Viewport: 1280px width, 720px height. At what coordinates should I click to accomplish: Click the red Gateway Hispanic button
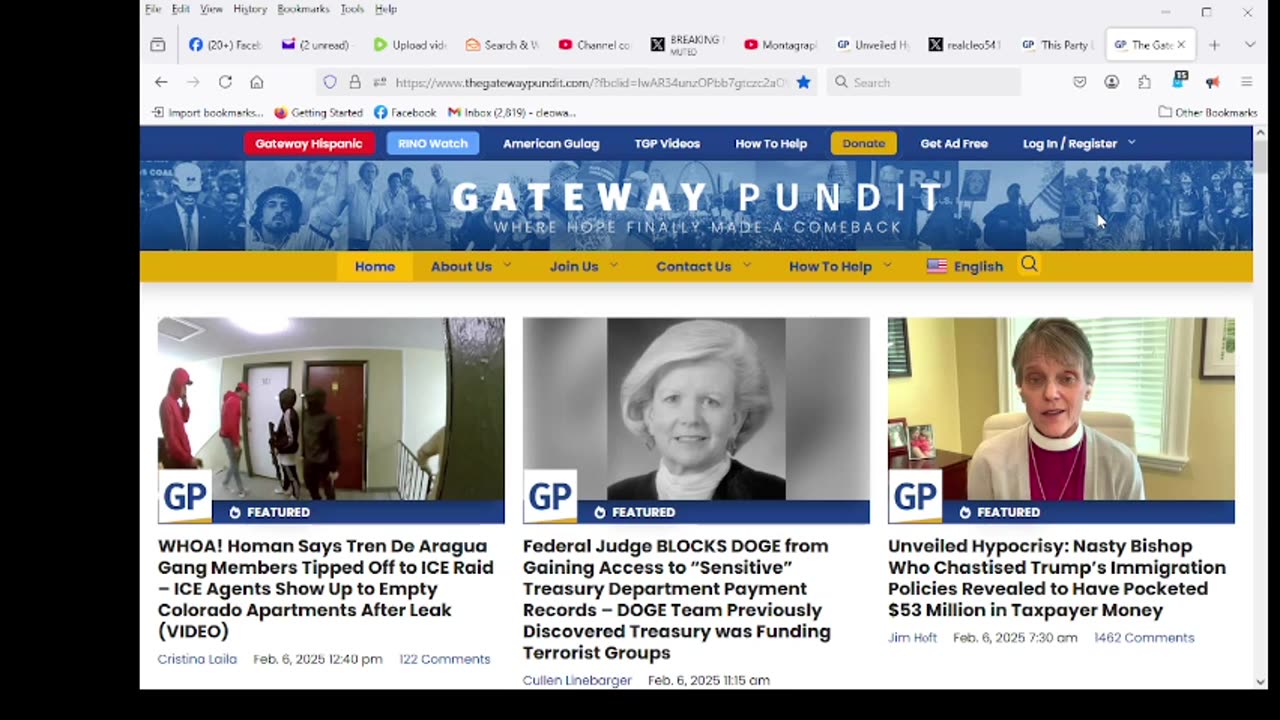point(308,143)
